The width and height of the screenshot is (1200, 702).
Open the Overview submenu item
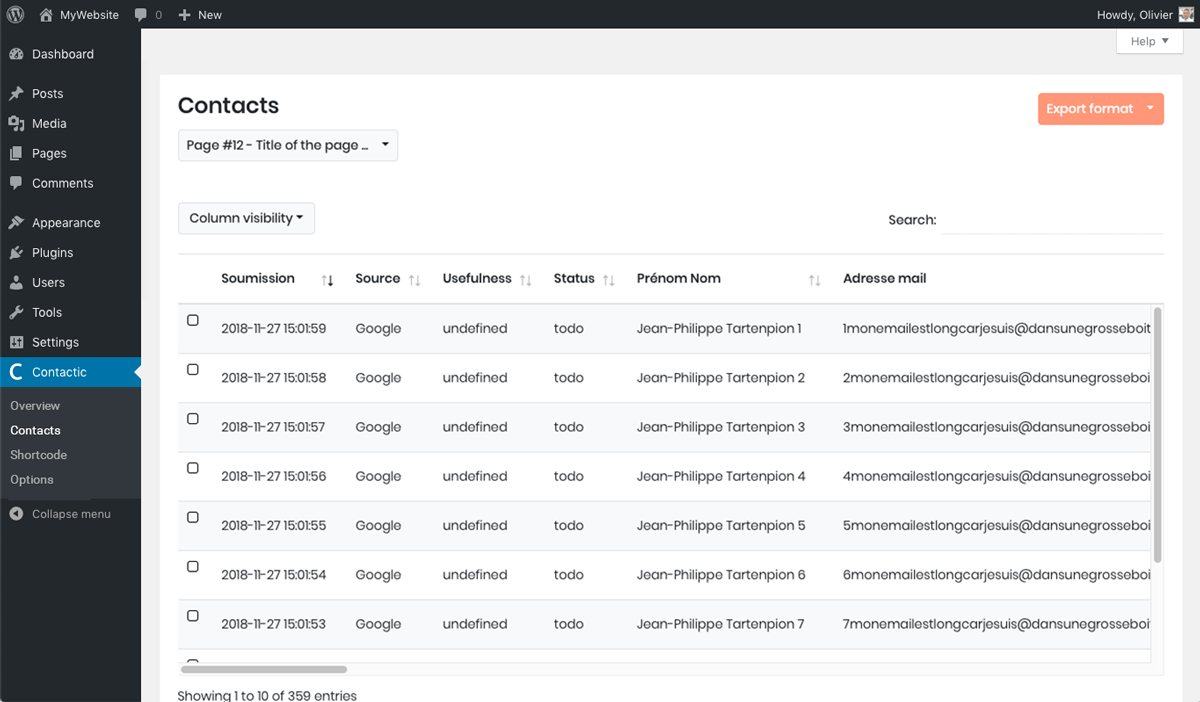point(35,406)
